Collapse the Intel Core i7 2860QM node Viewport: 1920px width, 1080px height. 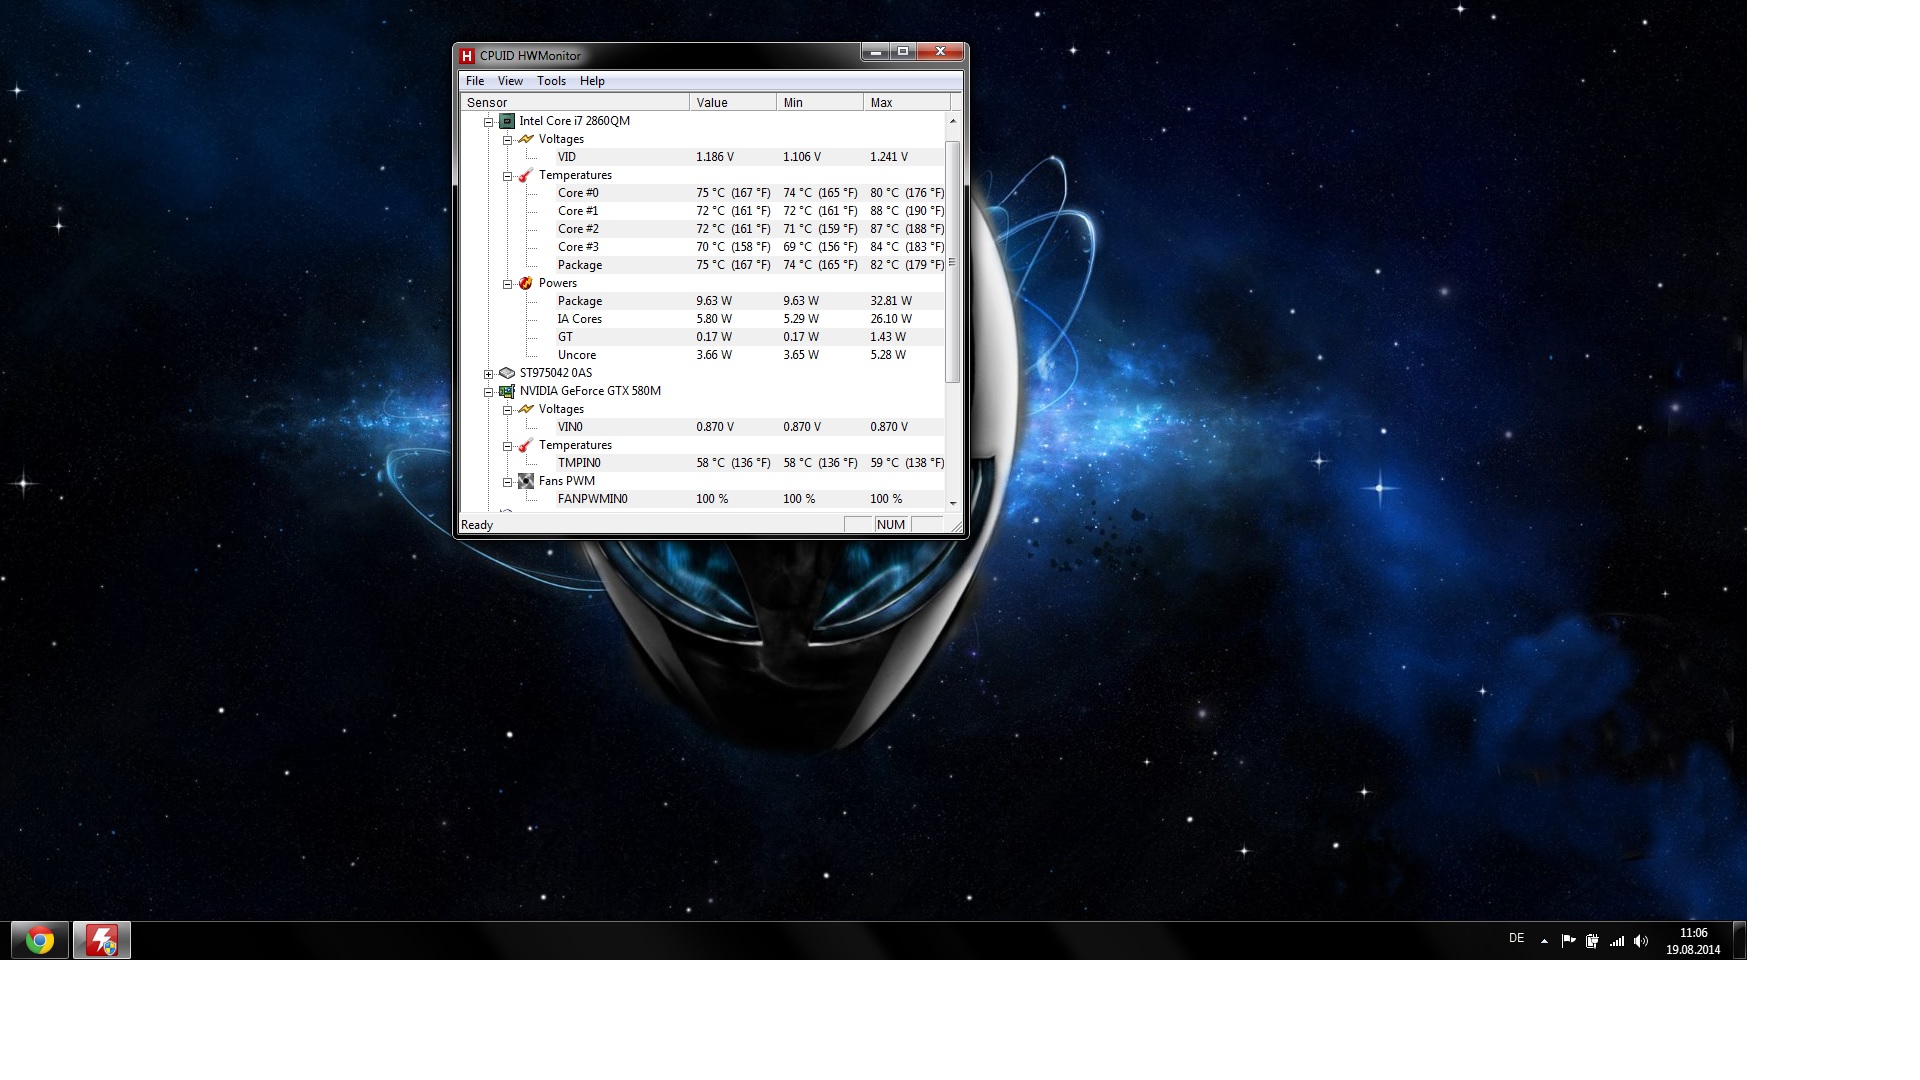(488, 122)
